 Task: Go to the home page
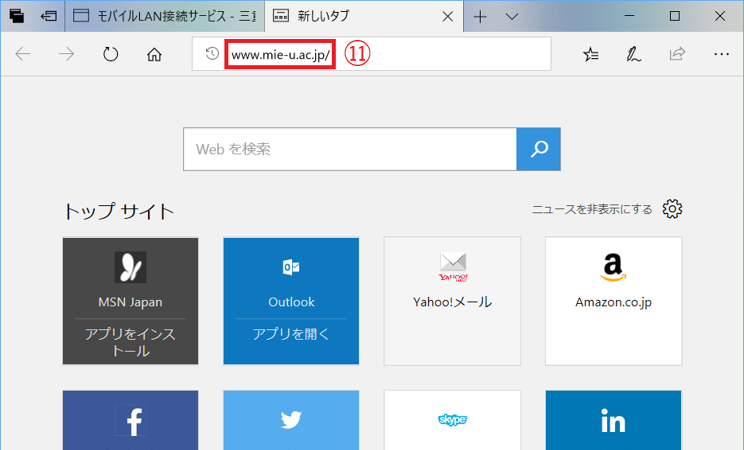tap(154, 54)
